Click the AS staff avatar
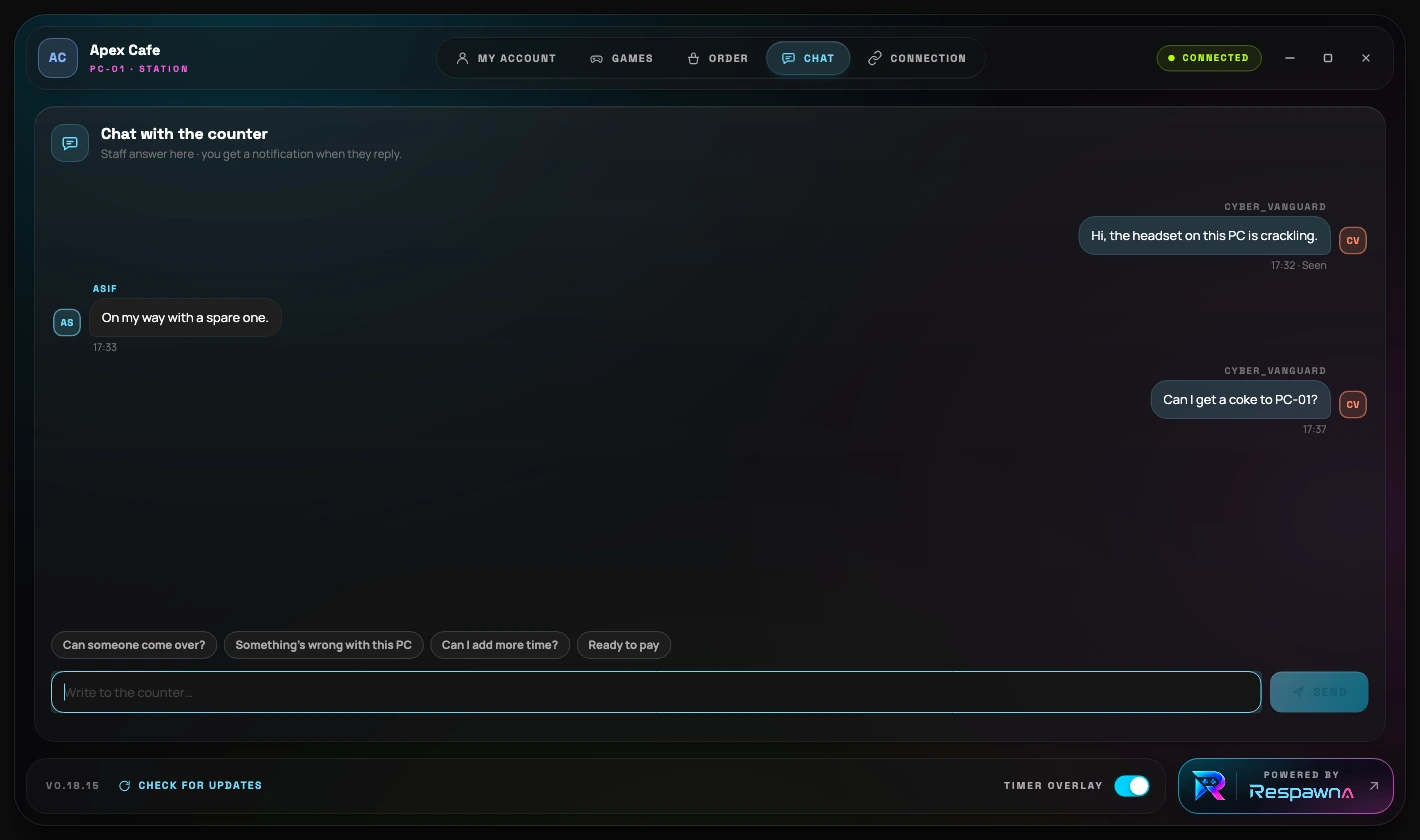This screenshot has width=1420, height=840. (67, 322)
